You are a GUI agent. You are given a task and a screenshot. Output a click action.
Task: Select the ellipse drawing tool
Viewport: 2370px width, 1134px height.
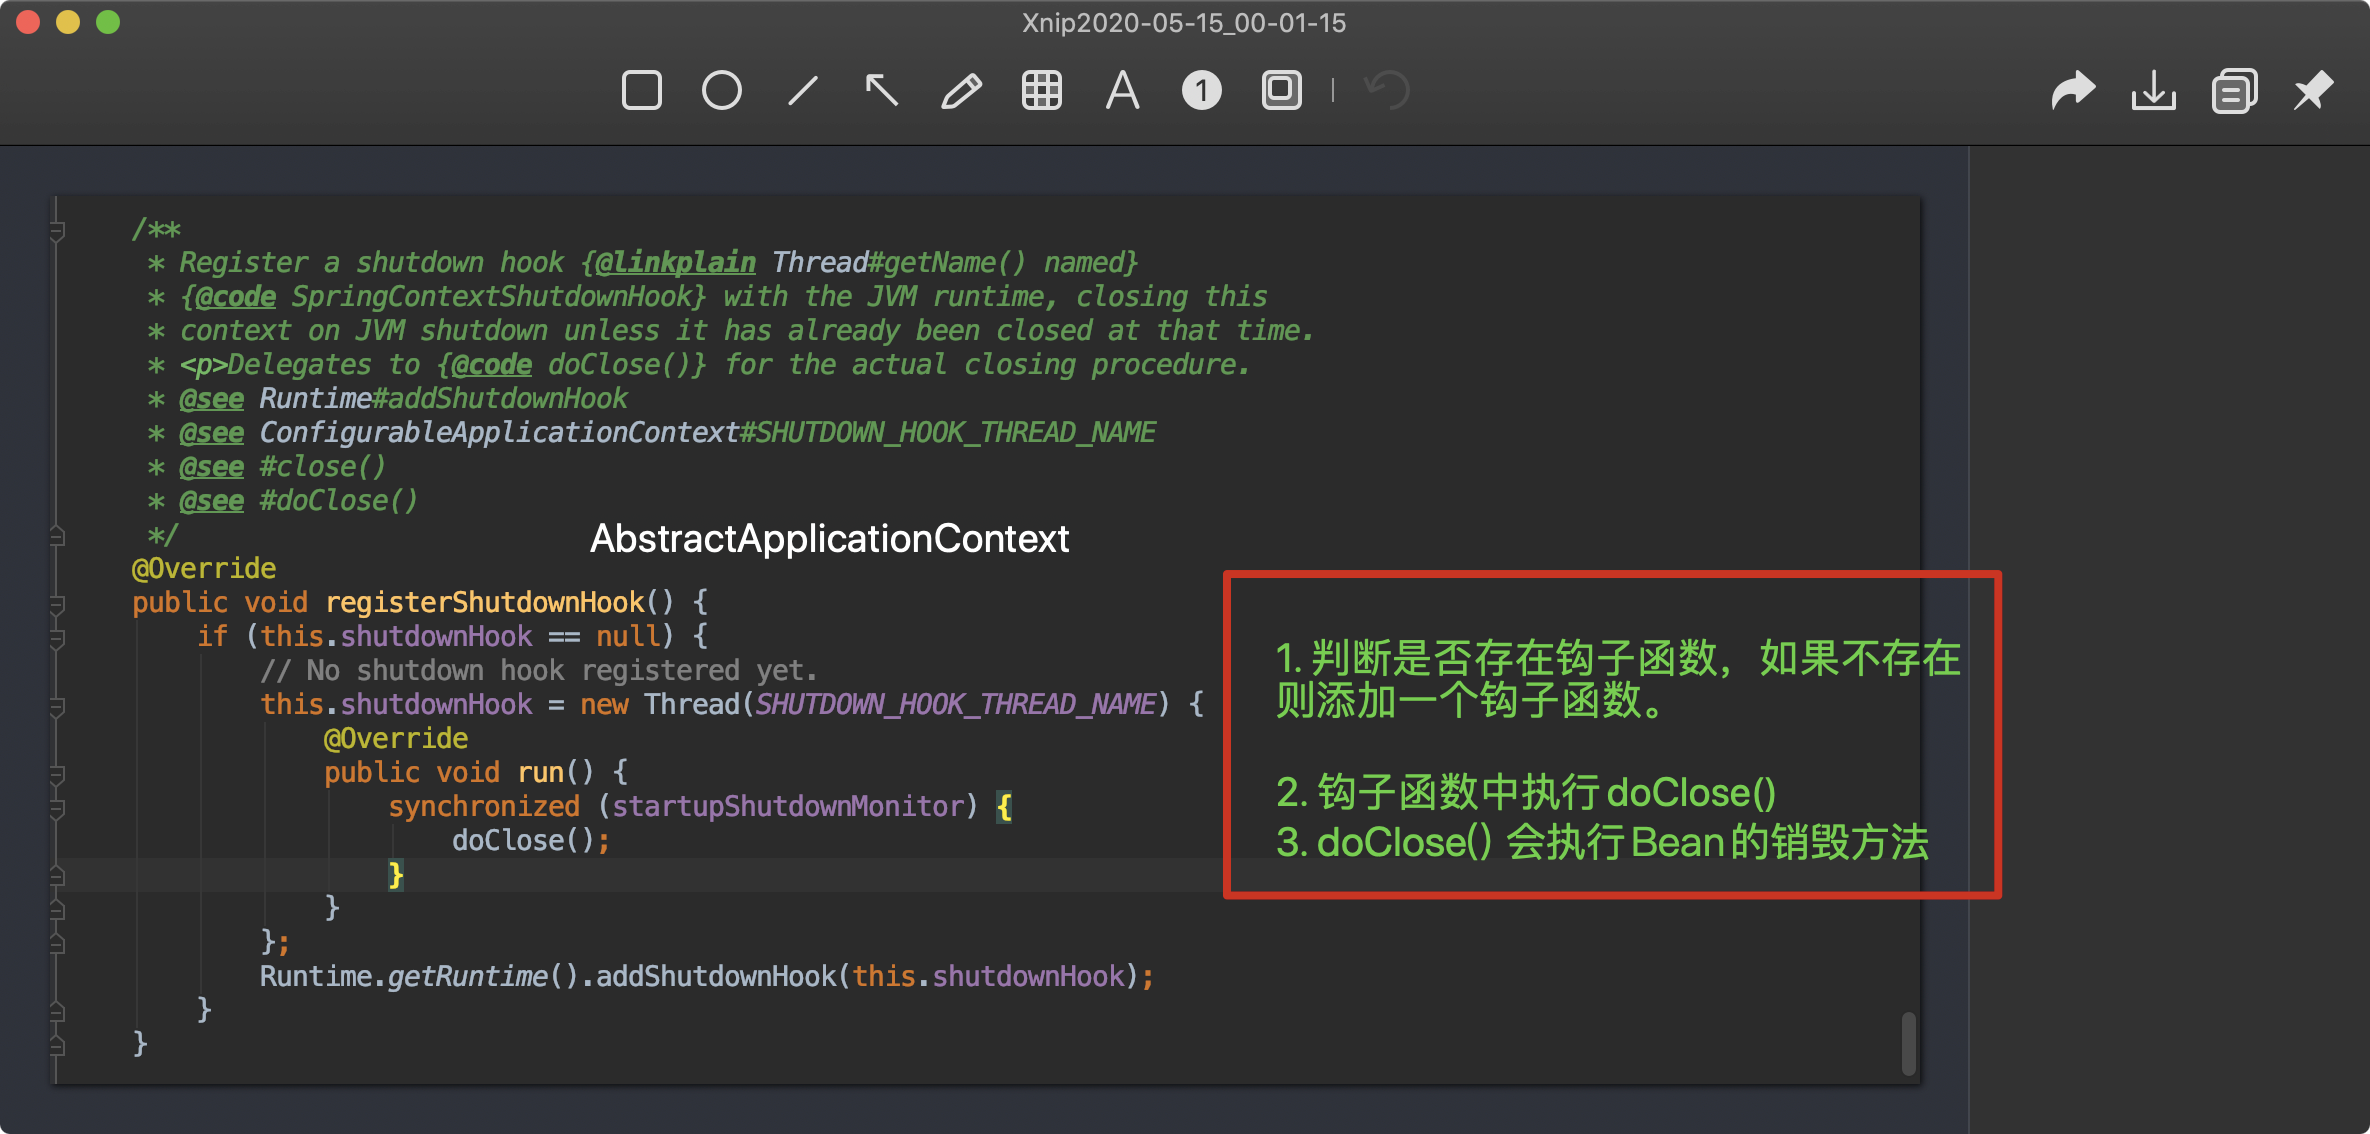click(x=722, y=90)
